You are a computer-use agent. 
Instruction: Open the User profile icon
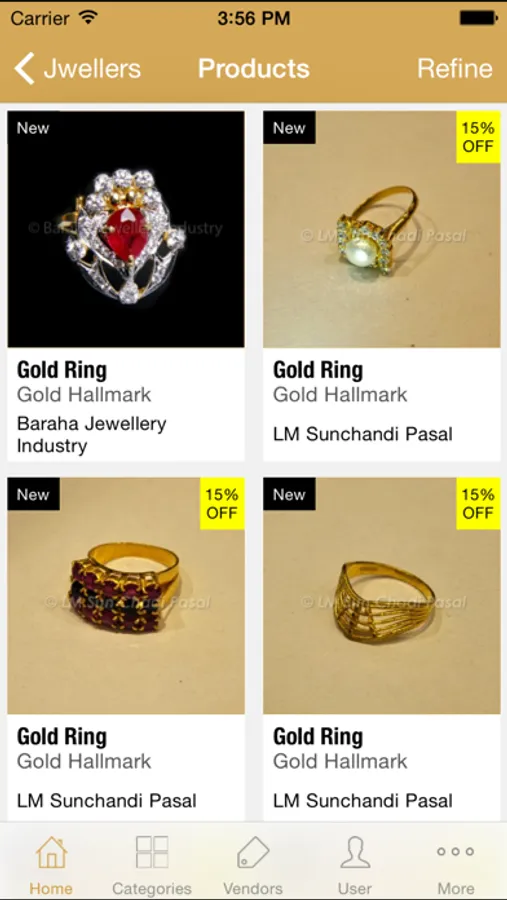point(355,852)
